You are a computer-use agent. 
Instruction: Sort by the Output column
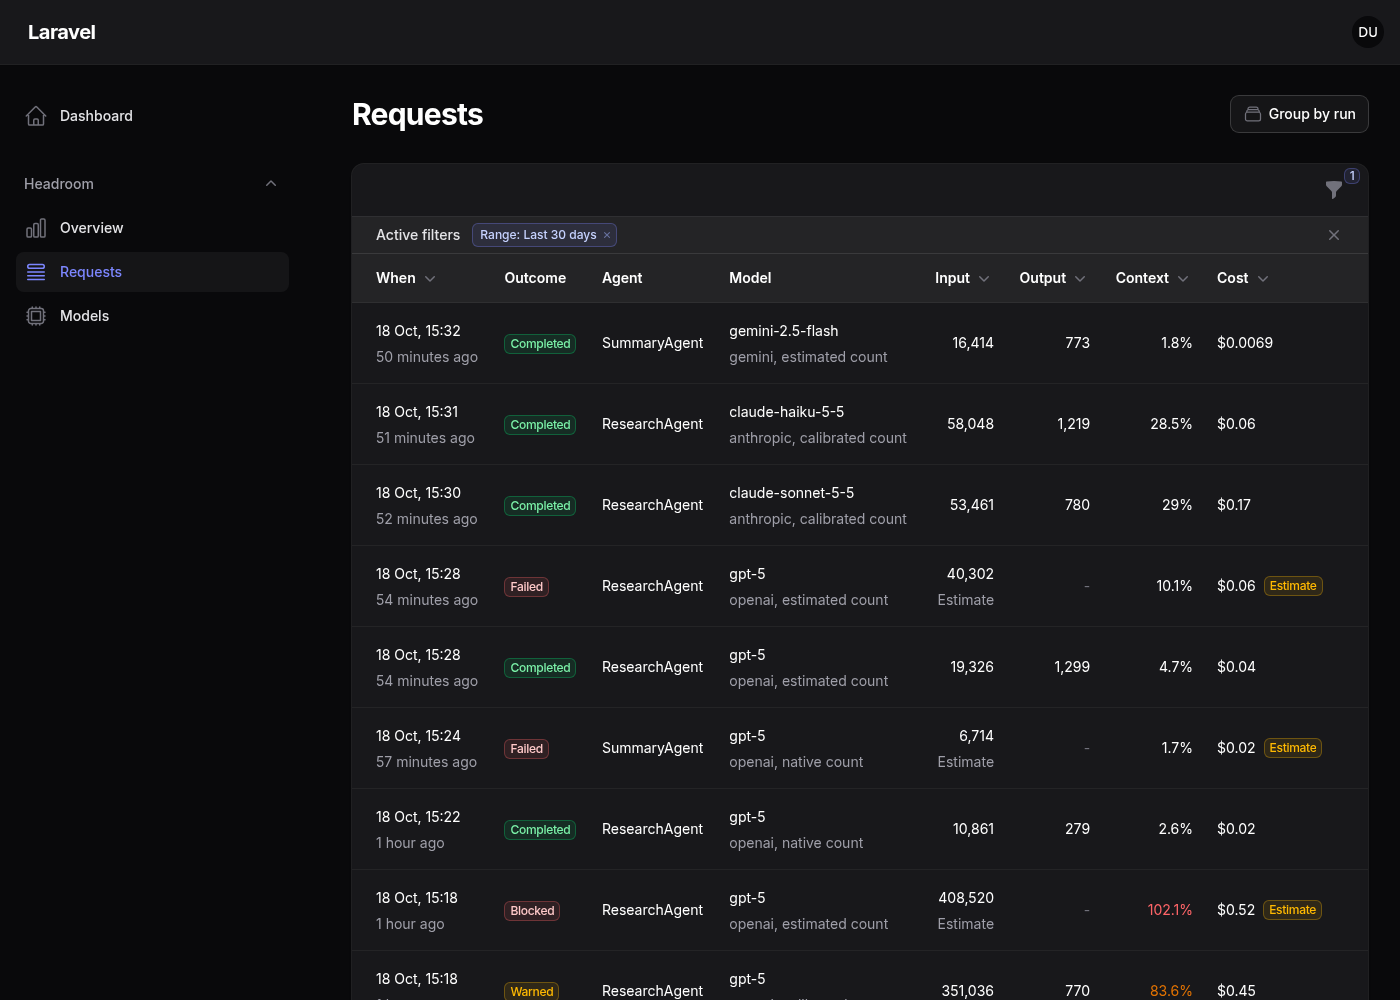pyautogui.click(x=1052, y=278)
